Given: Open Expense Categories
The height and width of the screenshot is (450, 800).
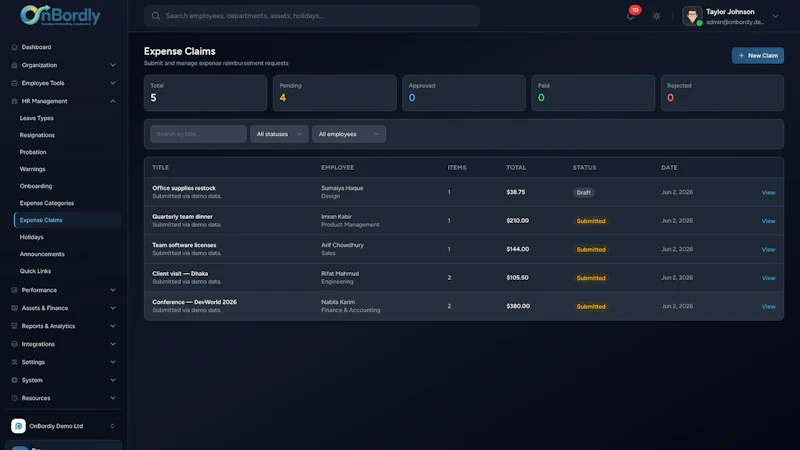Looking at the screenshot, I should 47,203.
